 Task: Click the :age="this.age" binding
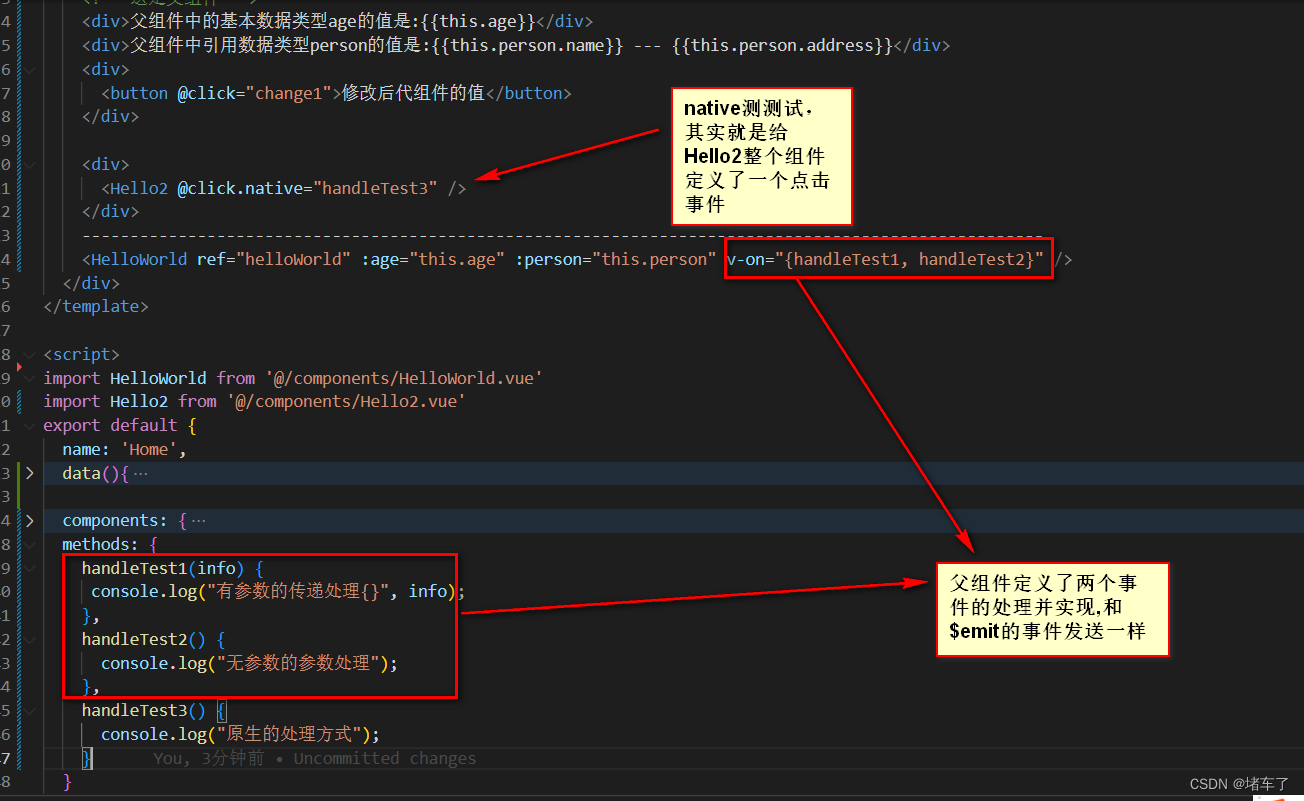point(432,260)
